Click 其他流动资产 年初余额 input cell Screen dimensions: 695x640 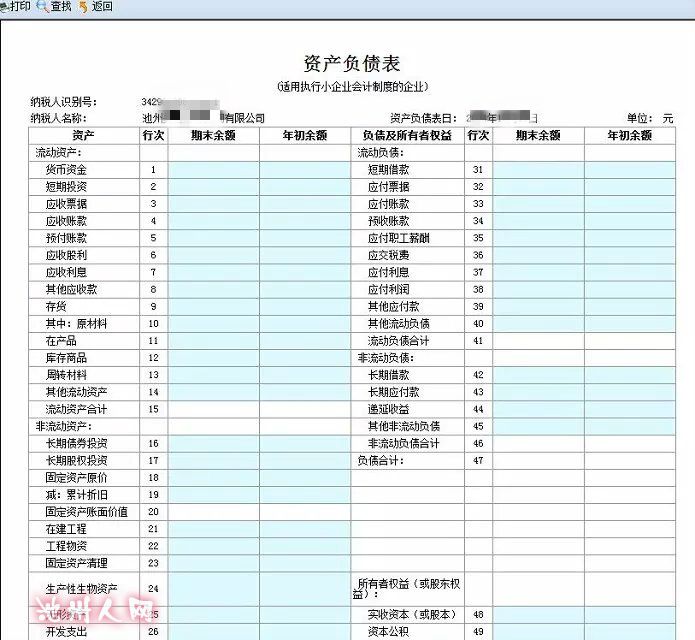[305, 392]
